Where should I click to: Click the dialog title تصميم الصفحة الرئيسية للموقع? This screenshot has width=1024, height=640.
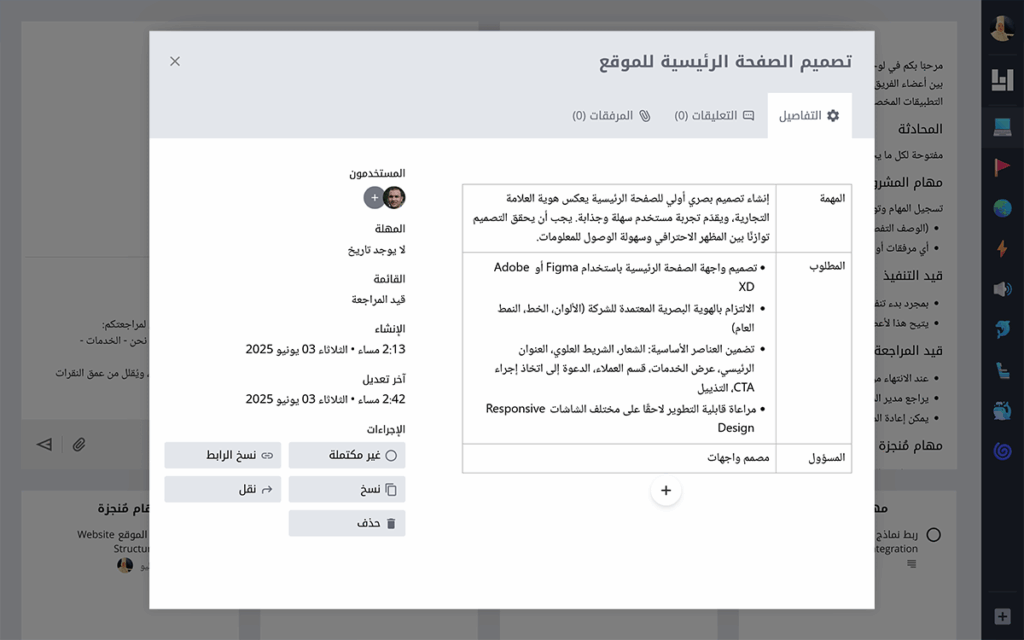(726, 62)
